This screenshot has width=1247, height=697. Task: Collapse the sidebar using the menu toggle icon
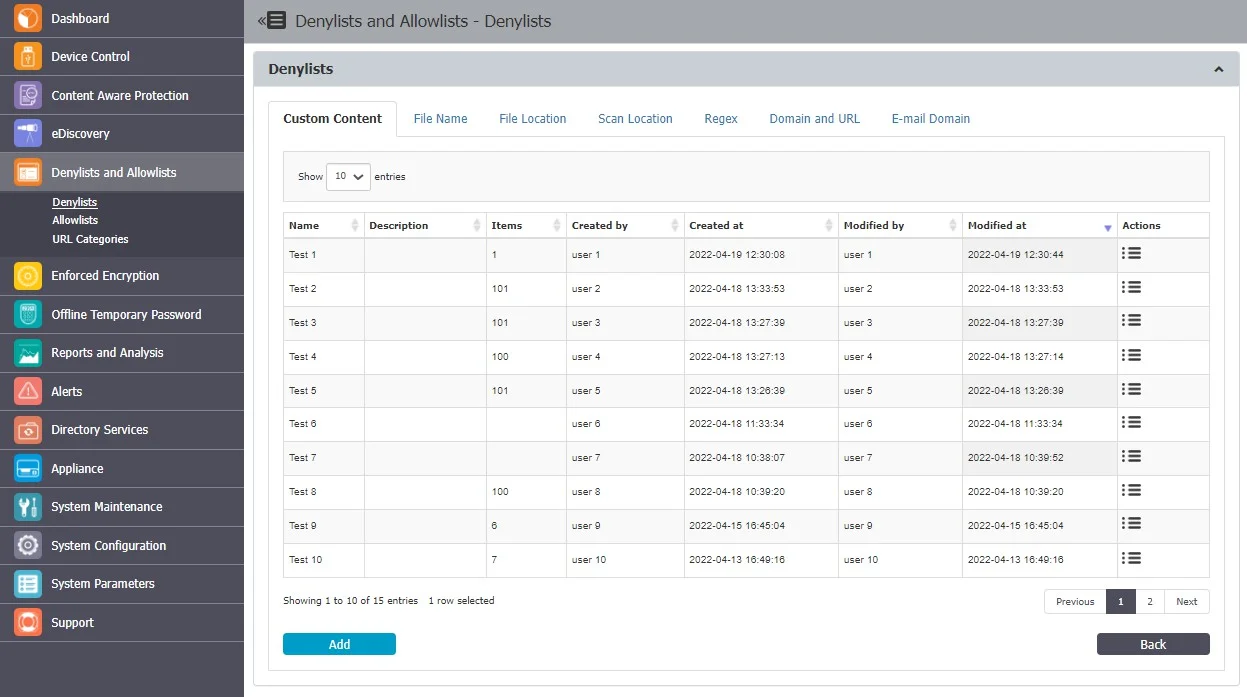(x=272, y=20)
